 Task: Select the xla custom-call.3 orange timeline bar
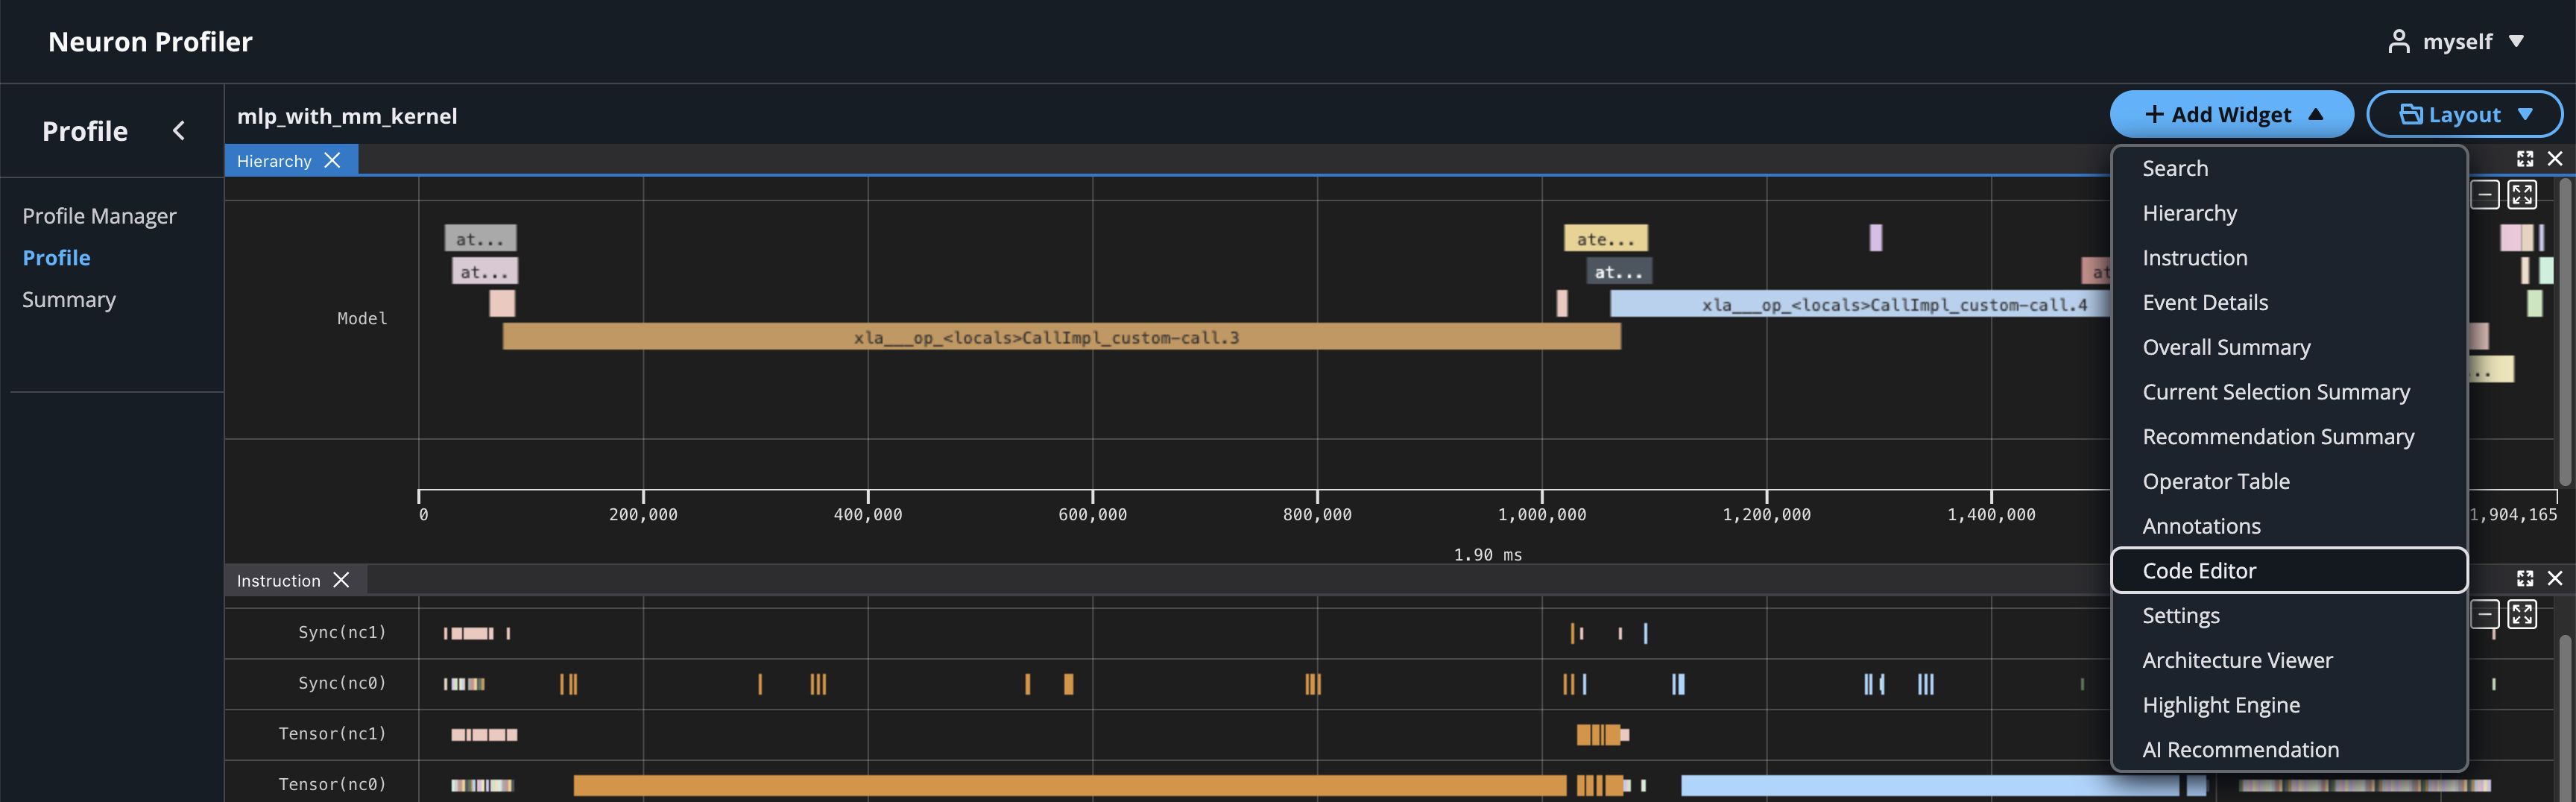tap(1060, 337)
